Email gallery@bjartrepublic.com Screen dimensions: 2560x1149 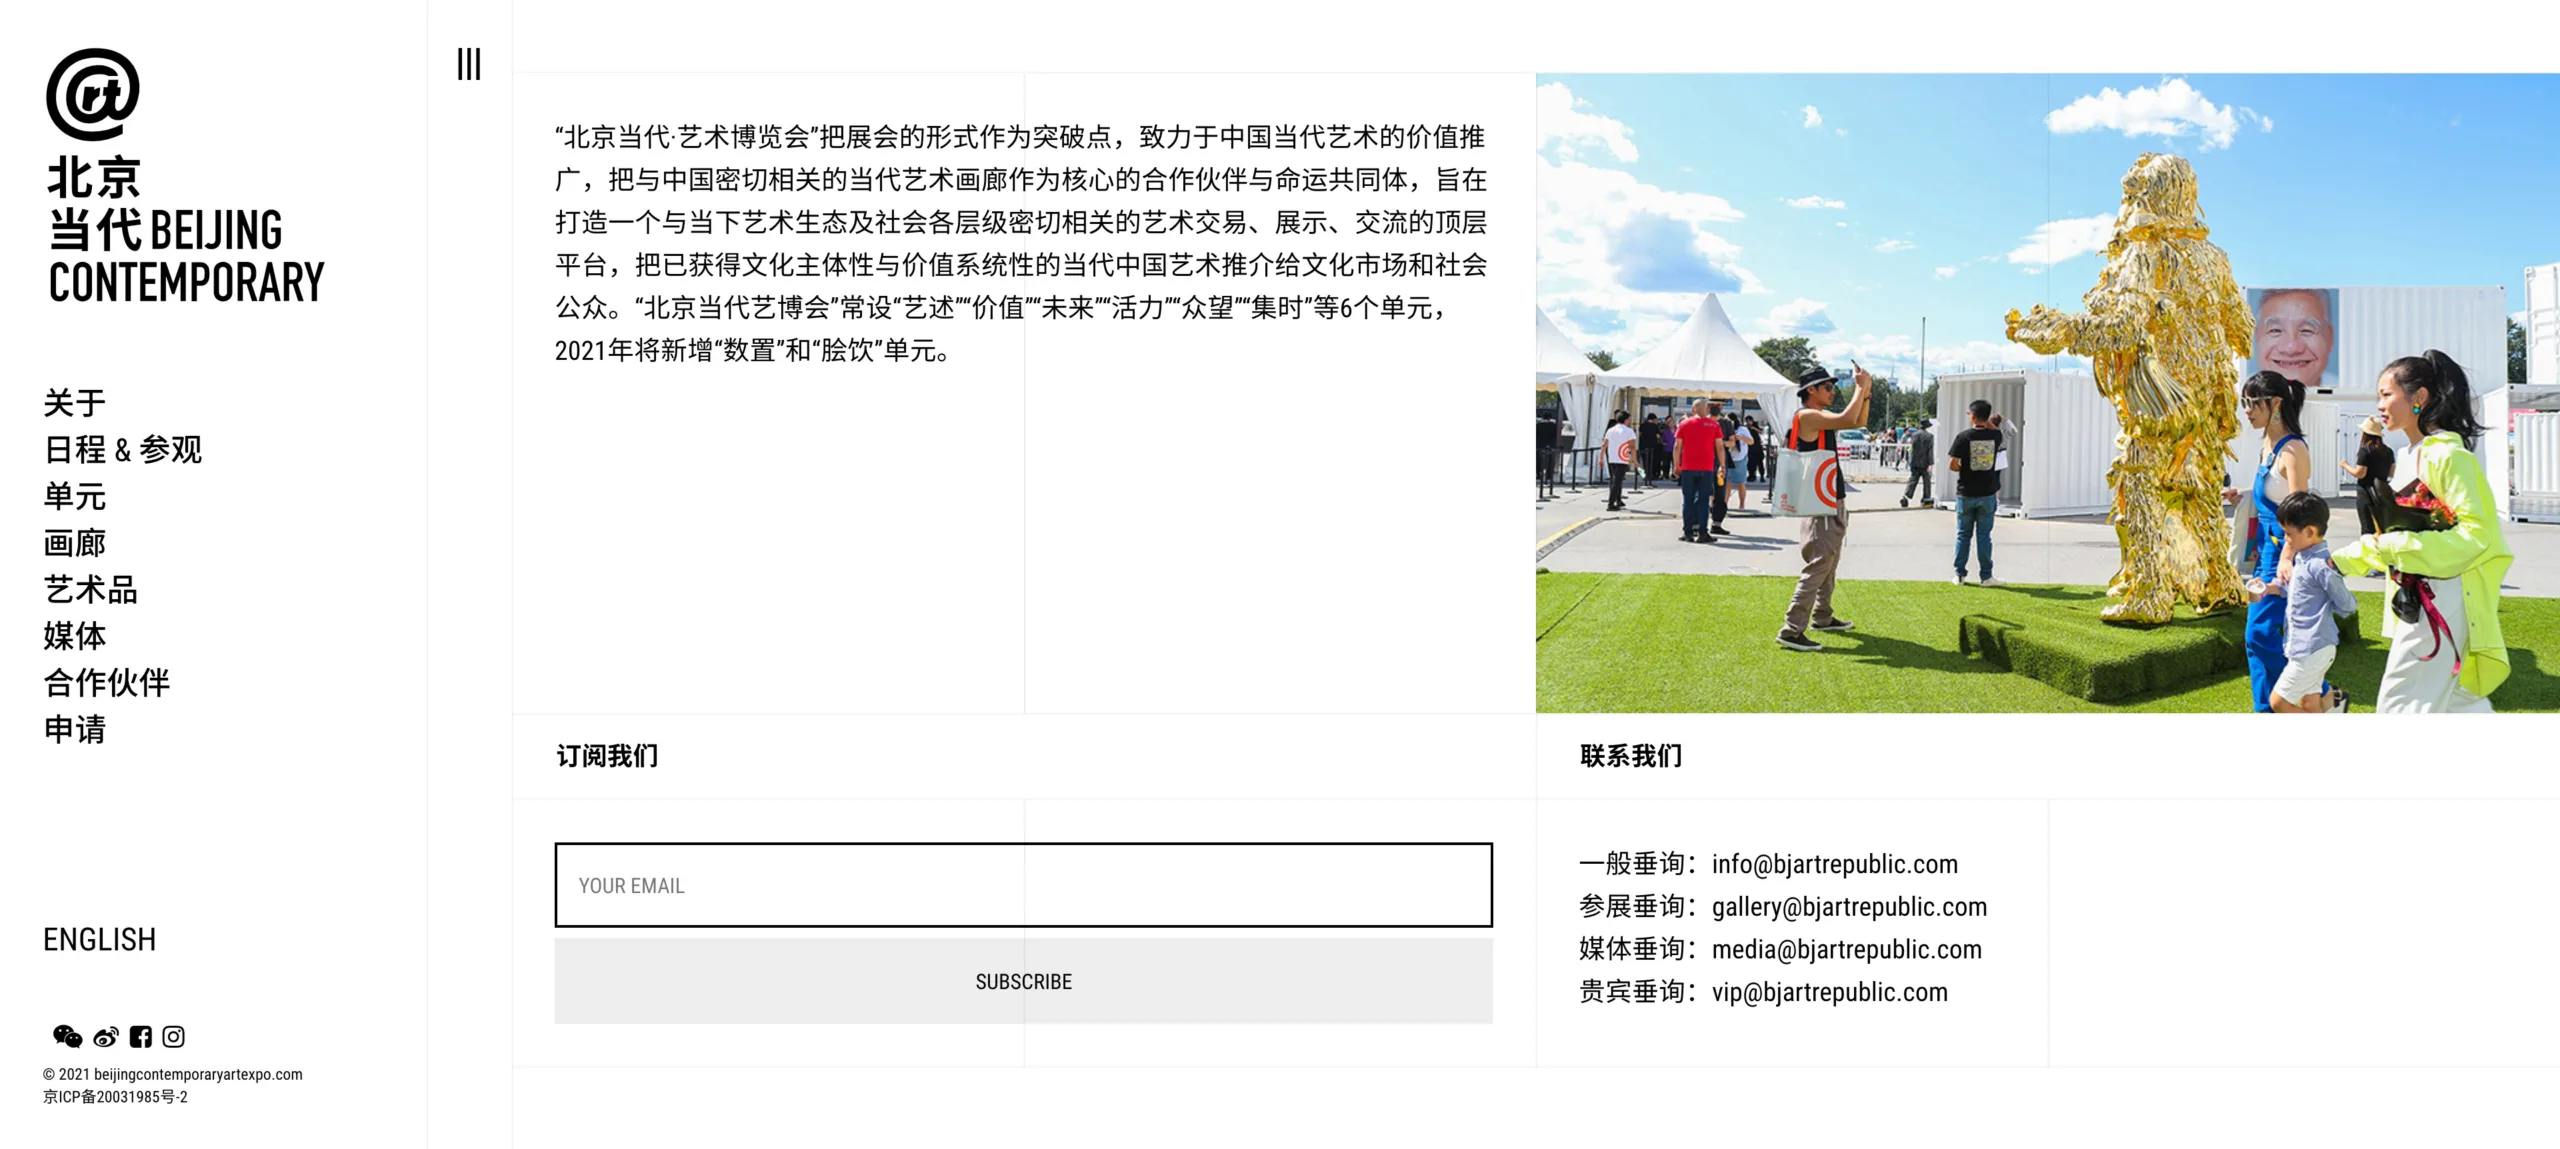1849,907
